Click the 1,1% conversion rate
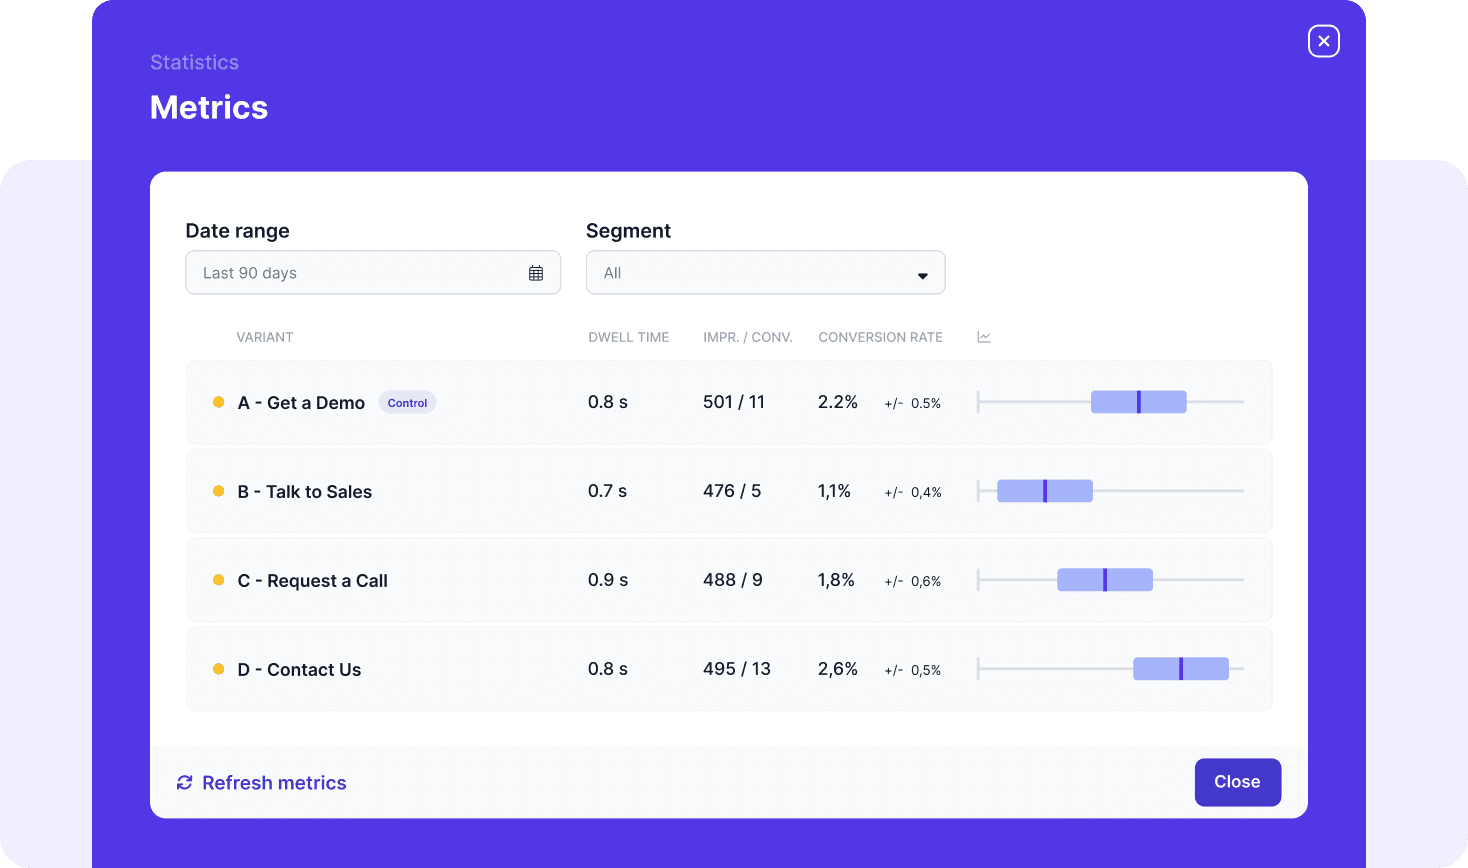 (x=834, y=491)
